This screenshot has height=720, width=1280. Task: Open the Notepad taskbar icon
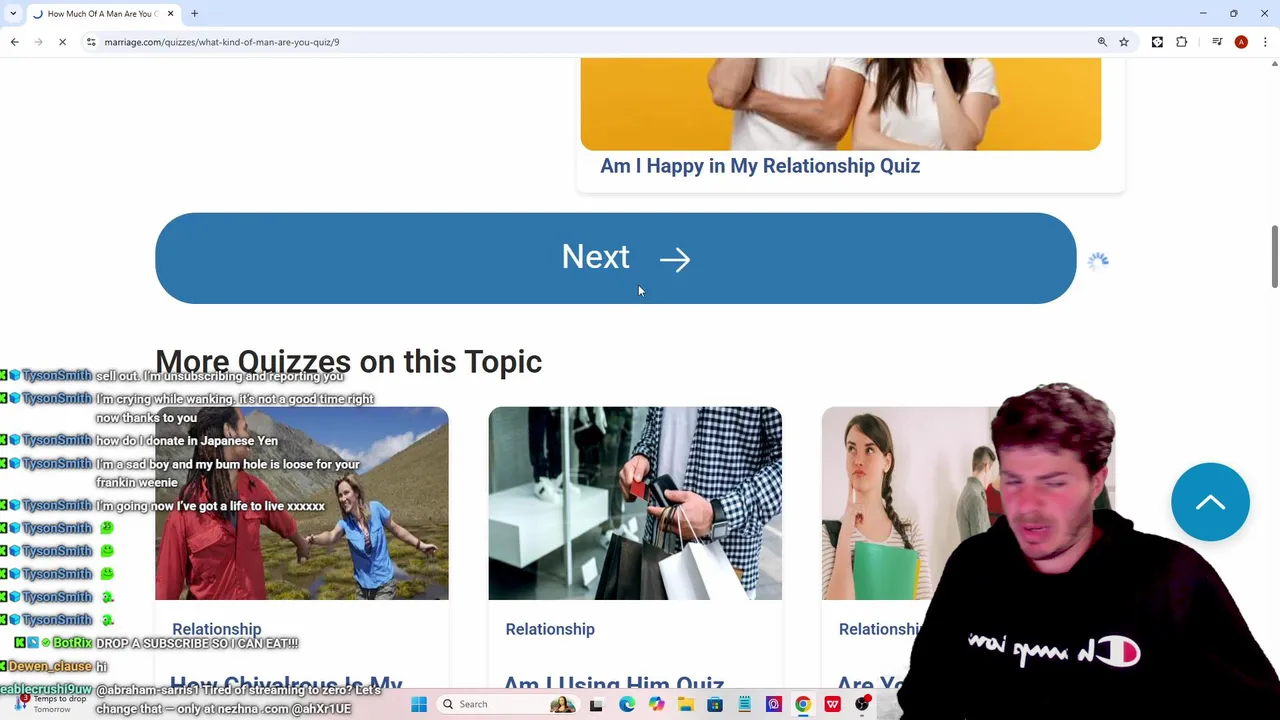click(x=744, y=704)
